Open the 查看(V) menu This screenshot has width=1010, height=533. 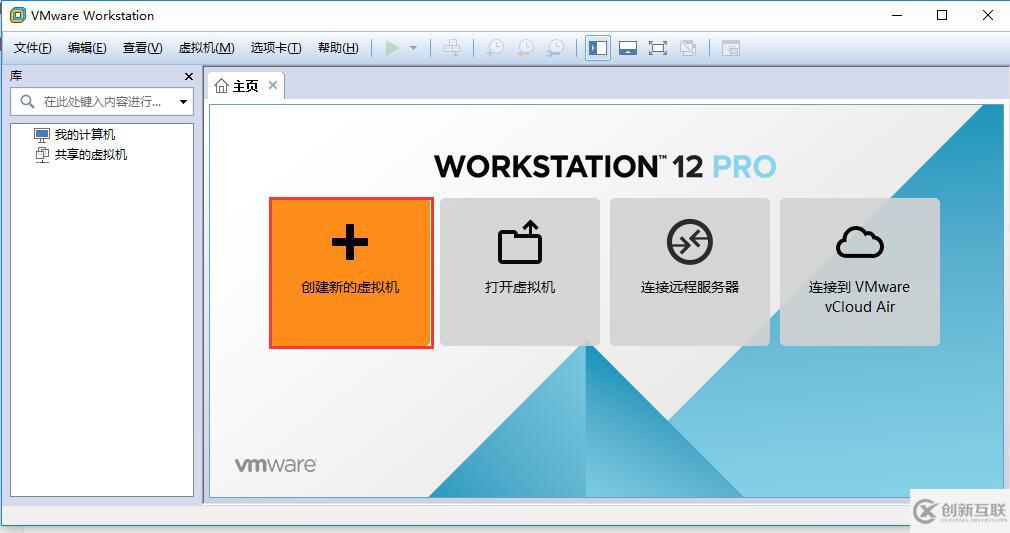point(142,48)
